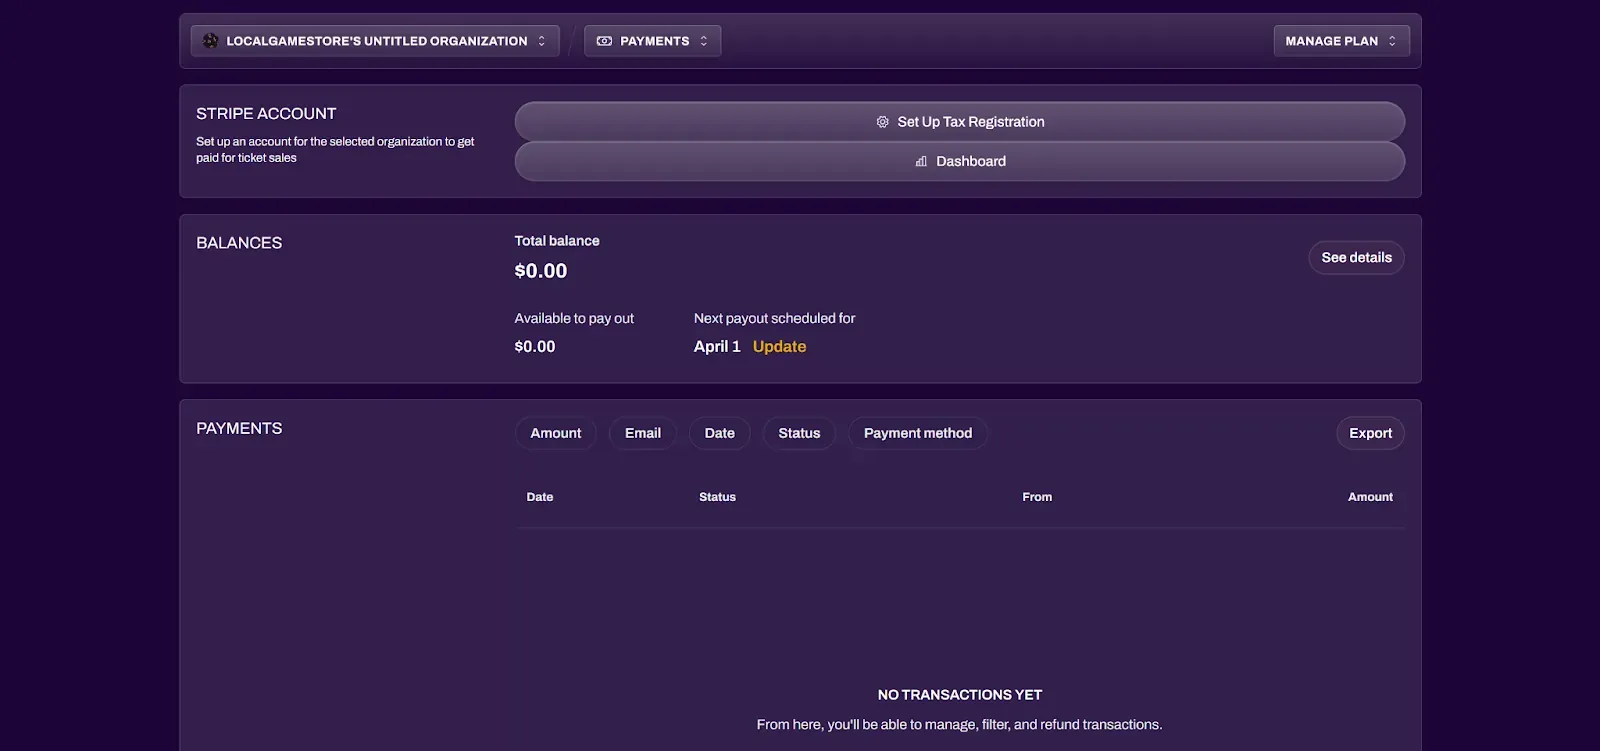Expand the organization selector chevron

542,41
